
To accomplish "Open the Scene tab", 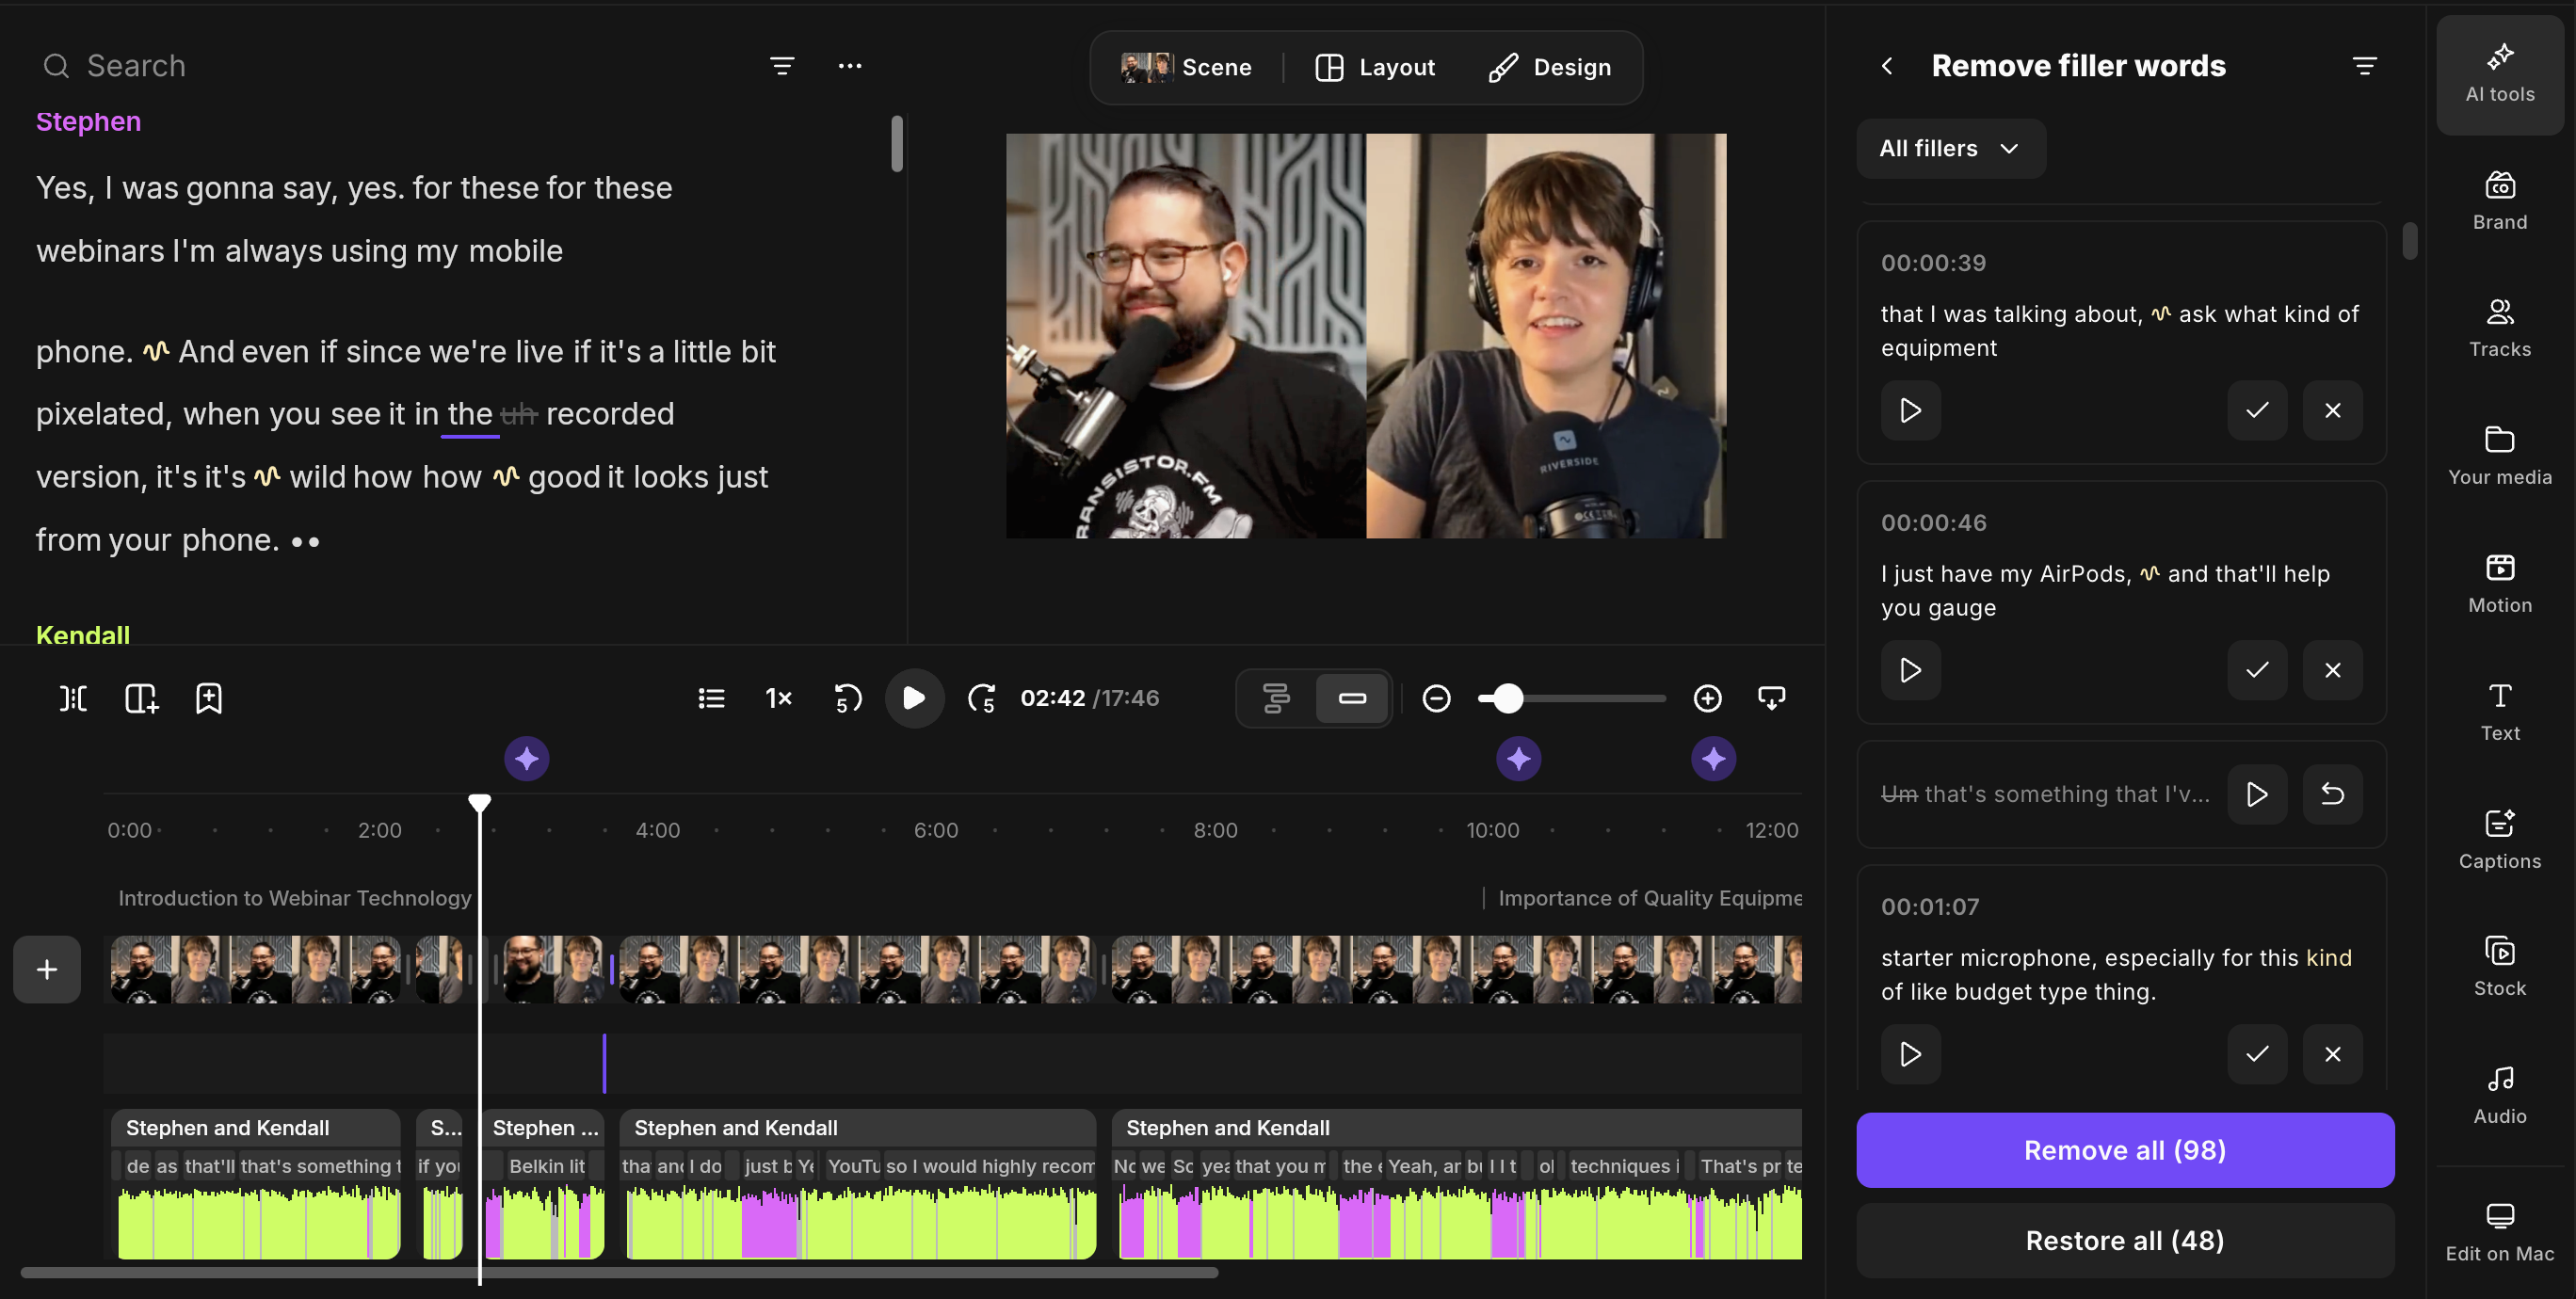I will tap(1187, 67).
